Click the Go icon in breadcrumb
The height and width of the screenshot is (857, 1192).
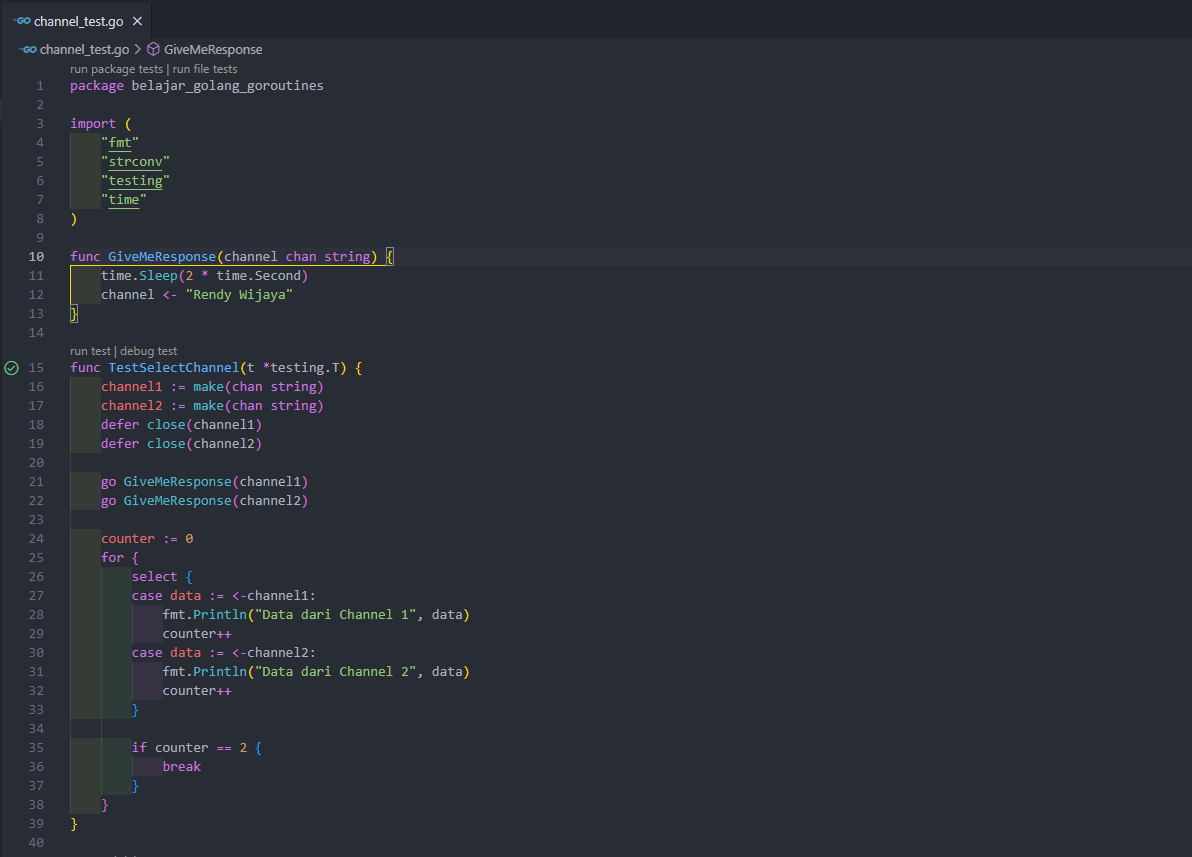coord(28,49)
